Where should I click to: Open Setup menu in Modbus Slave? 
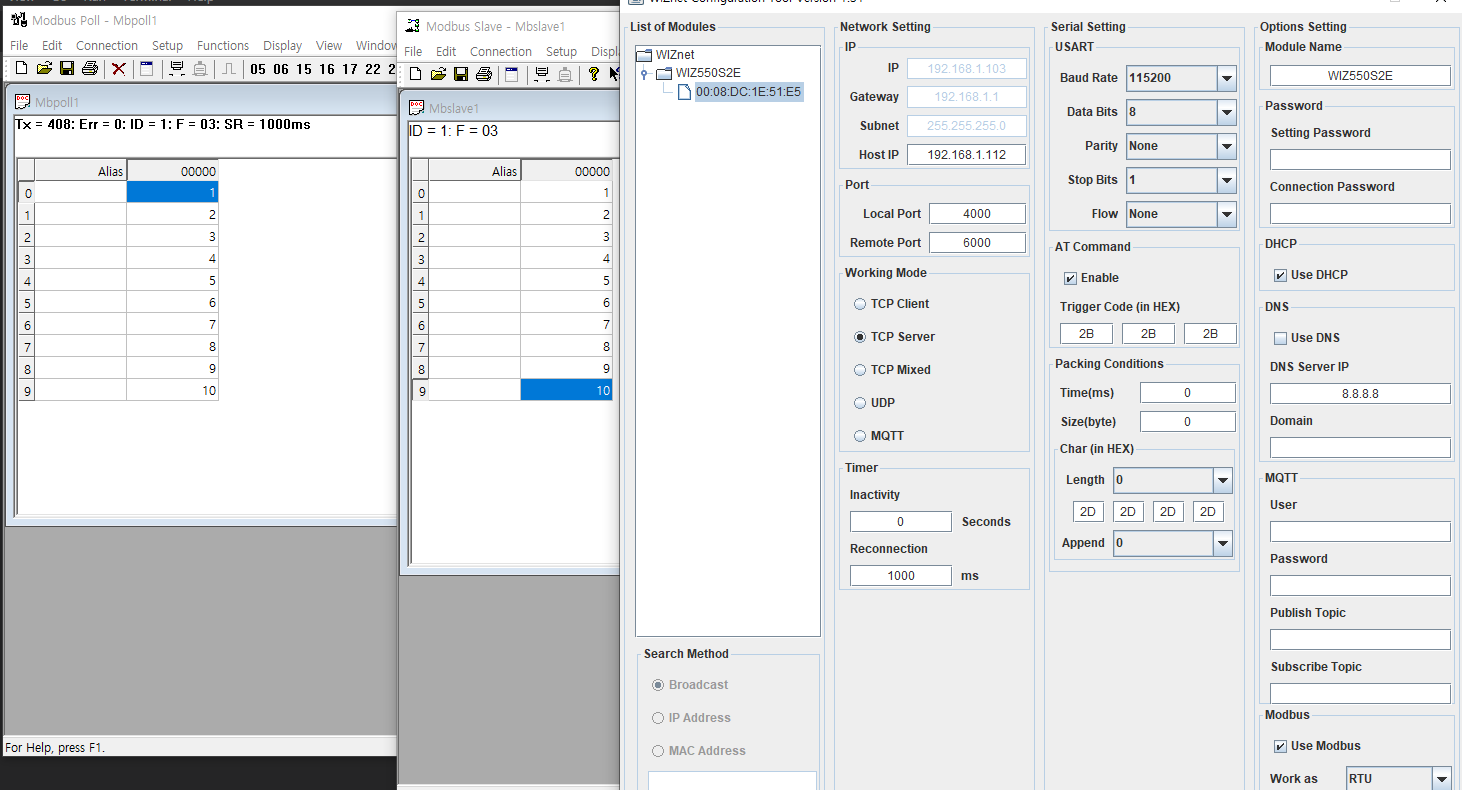pyautogui.click(x=561, y=51)
